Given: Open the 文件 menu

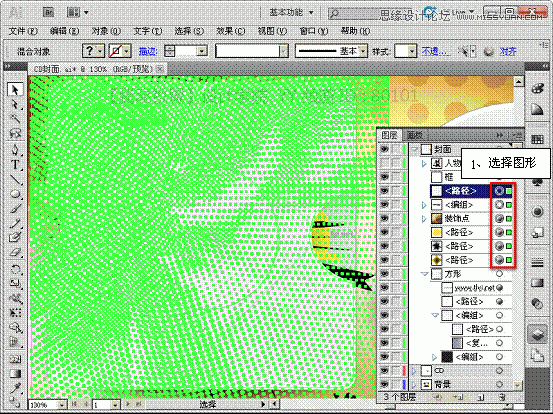Looking at the screenshot, I should 23,31.
